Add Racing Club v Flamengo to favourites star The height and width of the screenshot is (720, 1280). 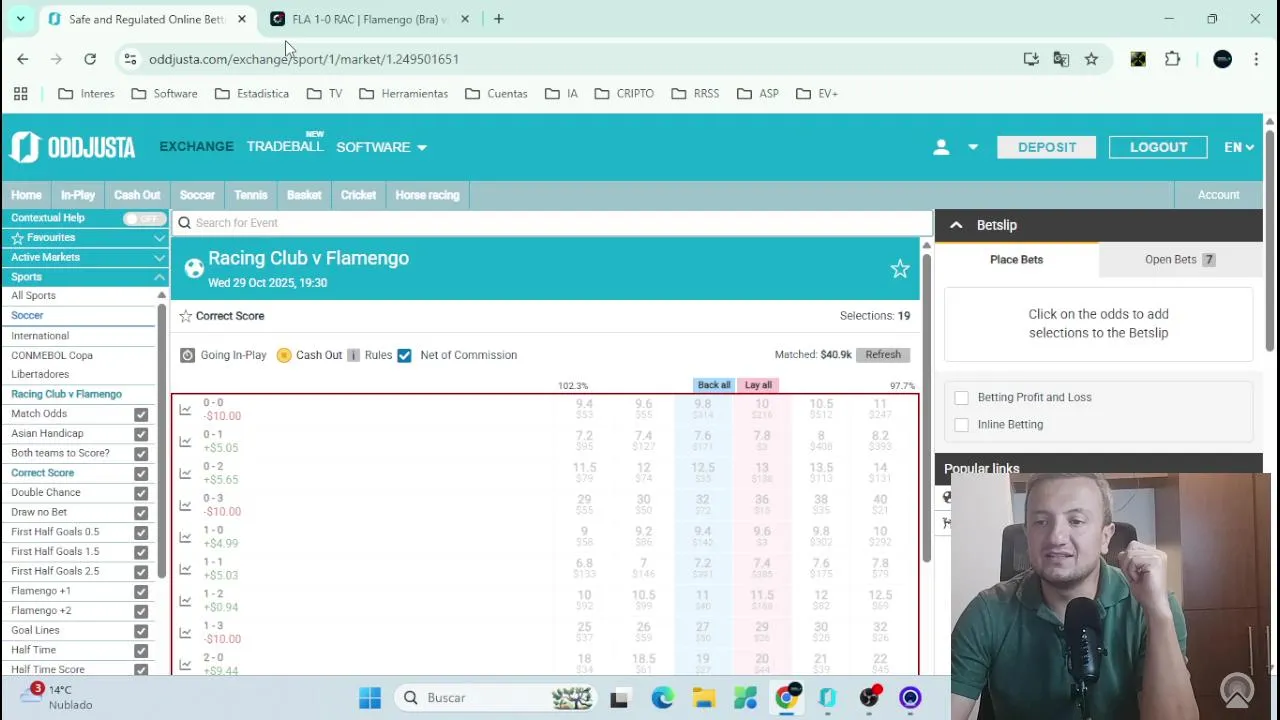[x=900, y=269]
